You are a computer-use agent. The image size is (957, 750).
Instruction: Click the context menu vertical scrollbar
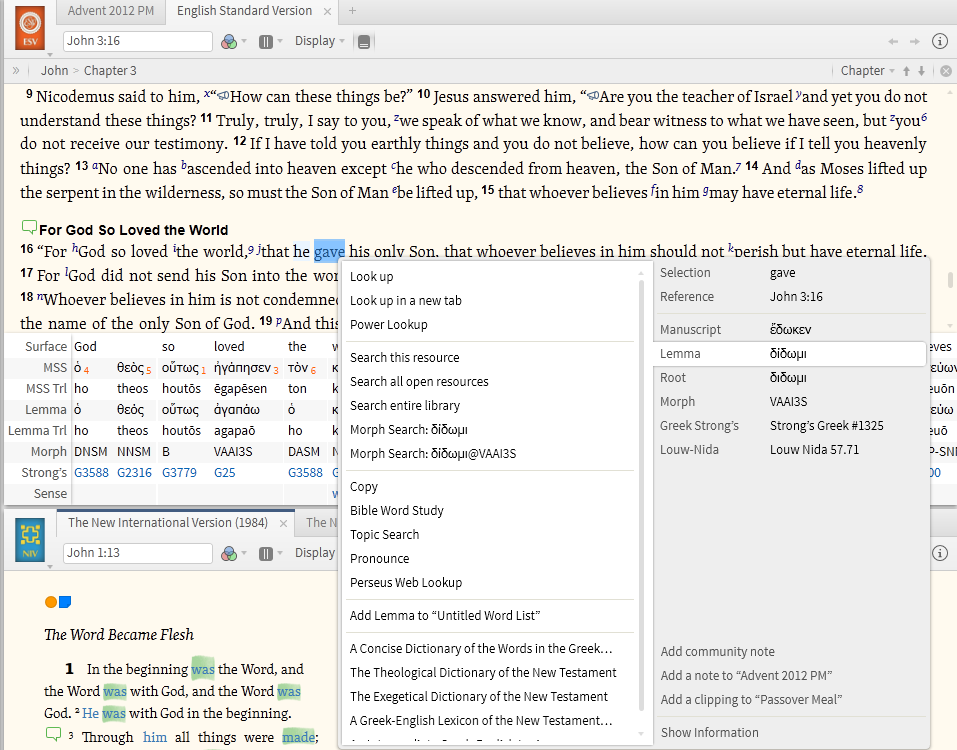pyautogui.click(x=641, y=494)
